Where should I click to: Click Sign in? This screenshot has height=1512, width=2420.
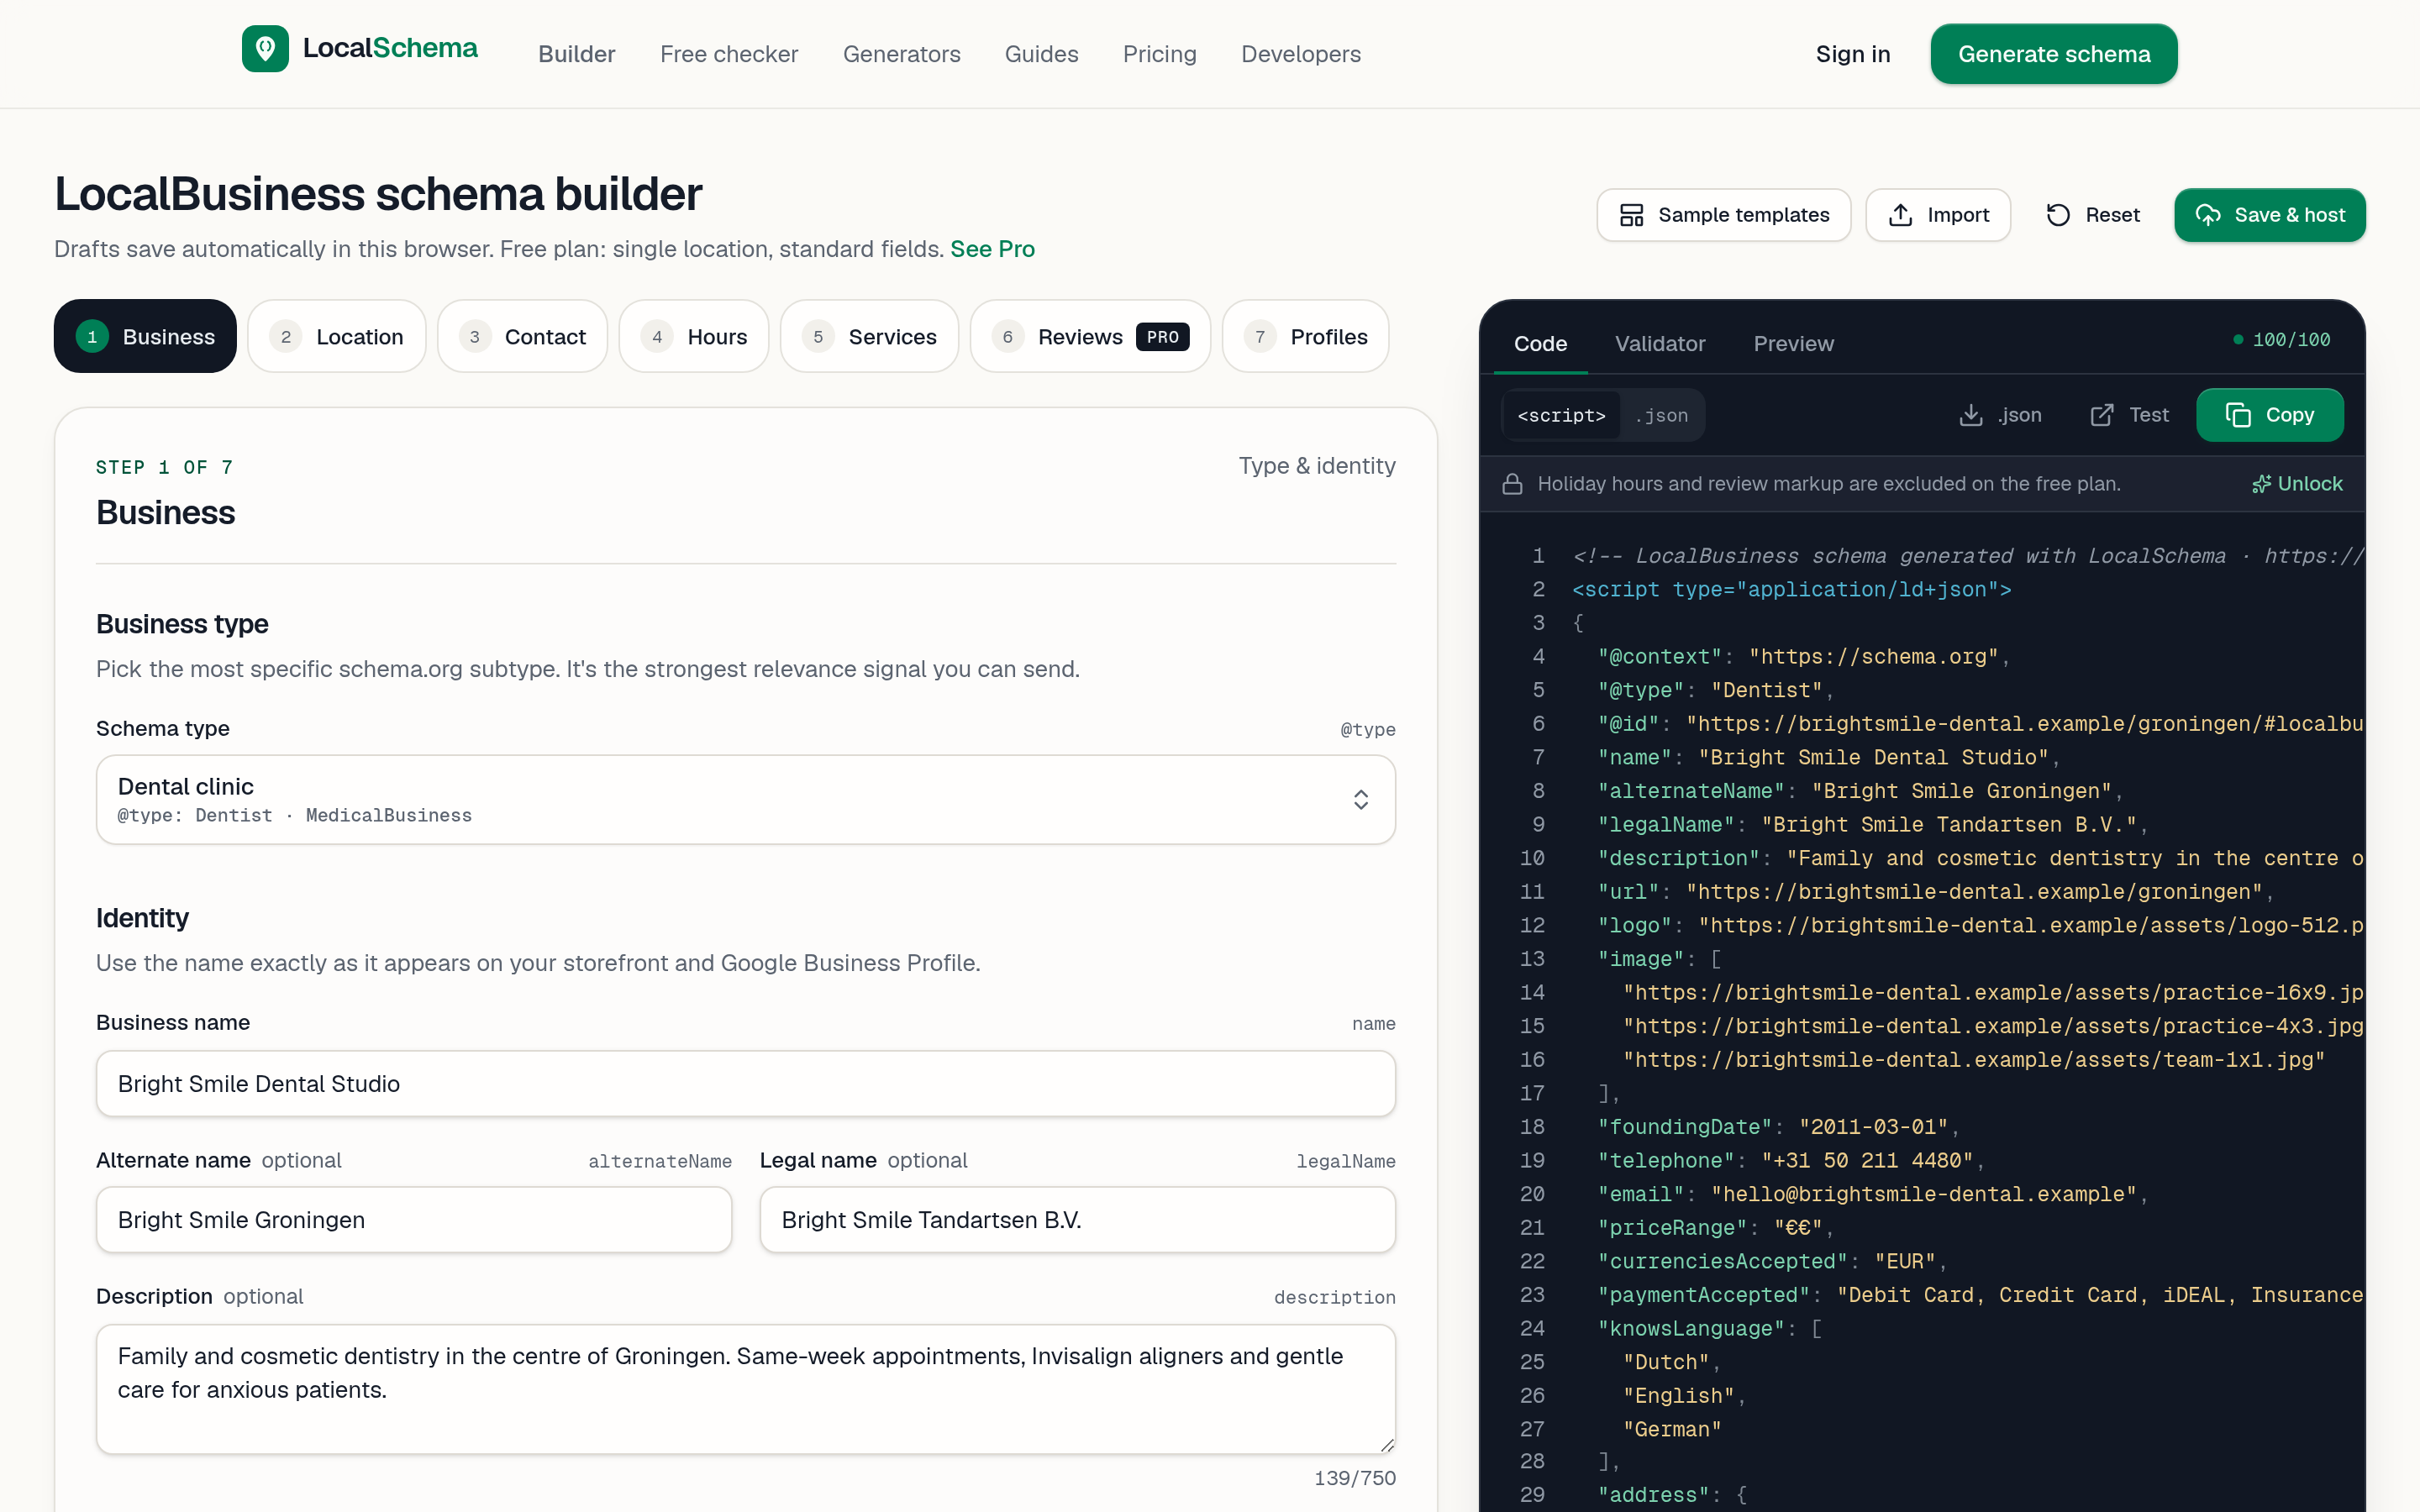pos(1853,54)
